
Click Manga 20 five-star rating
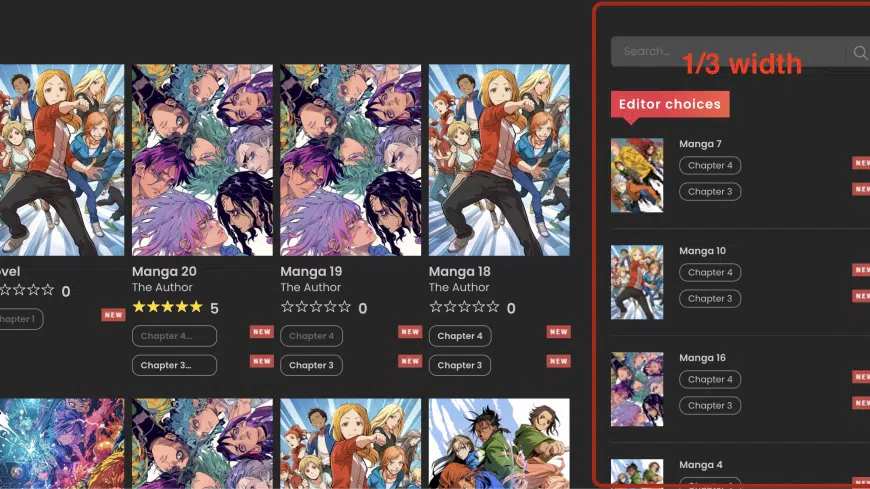[168, 307]
